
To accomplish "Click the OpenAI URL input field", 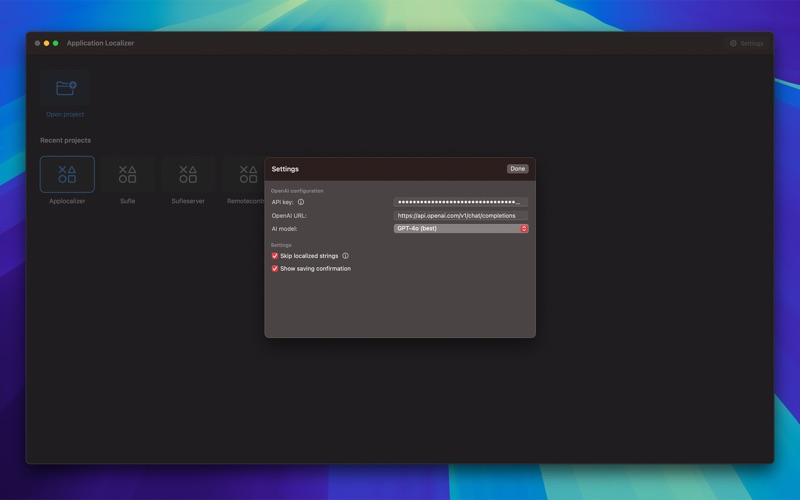I will click(461, 215).
